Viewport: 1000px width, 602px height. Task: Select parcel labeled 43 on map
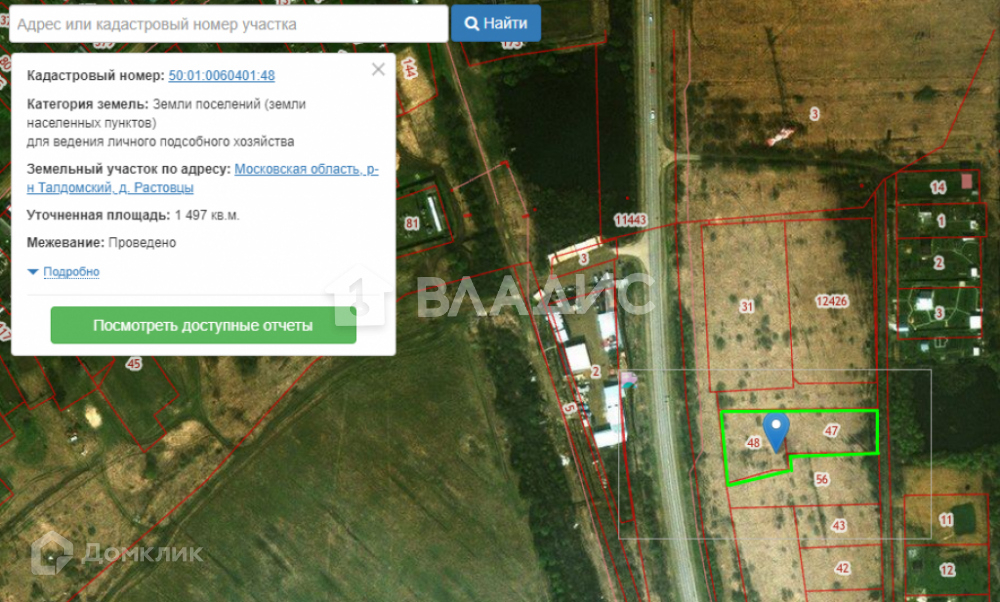(x=839, y=525)
